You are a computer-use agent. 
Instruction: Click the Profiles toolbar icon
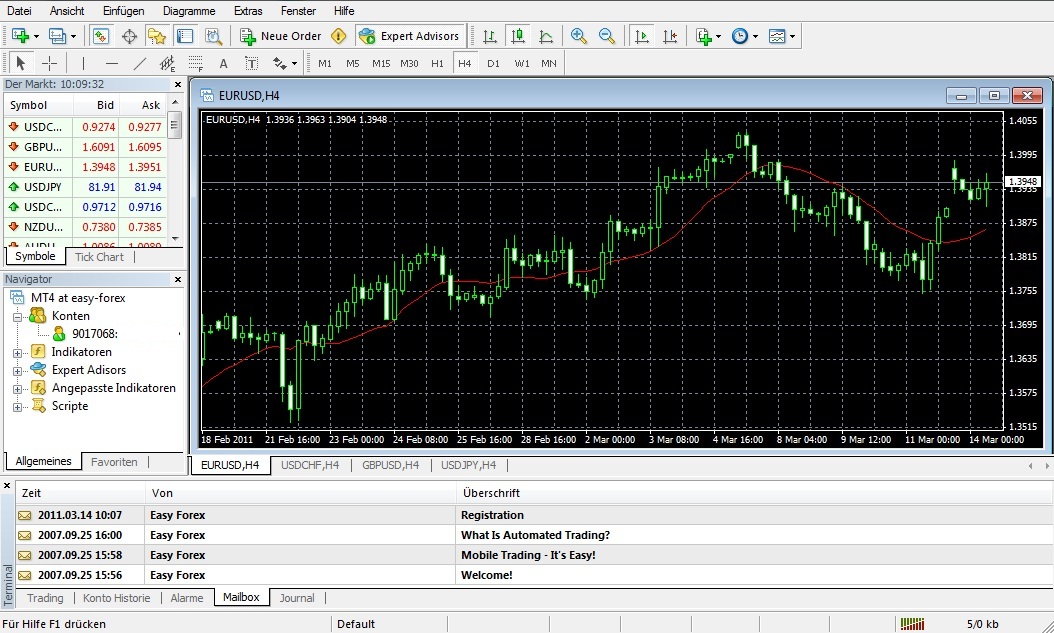coord(57,36)
